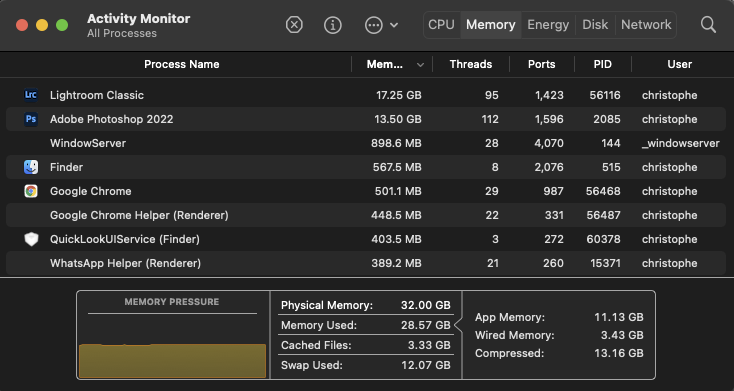Click the 17.25 GB memory value
This screenshot has width=734, height=391.
click(399, 95)
